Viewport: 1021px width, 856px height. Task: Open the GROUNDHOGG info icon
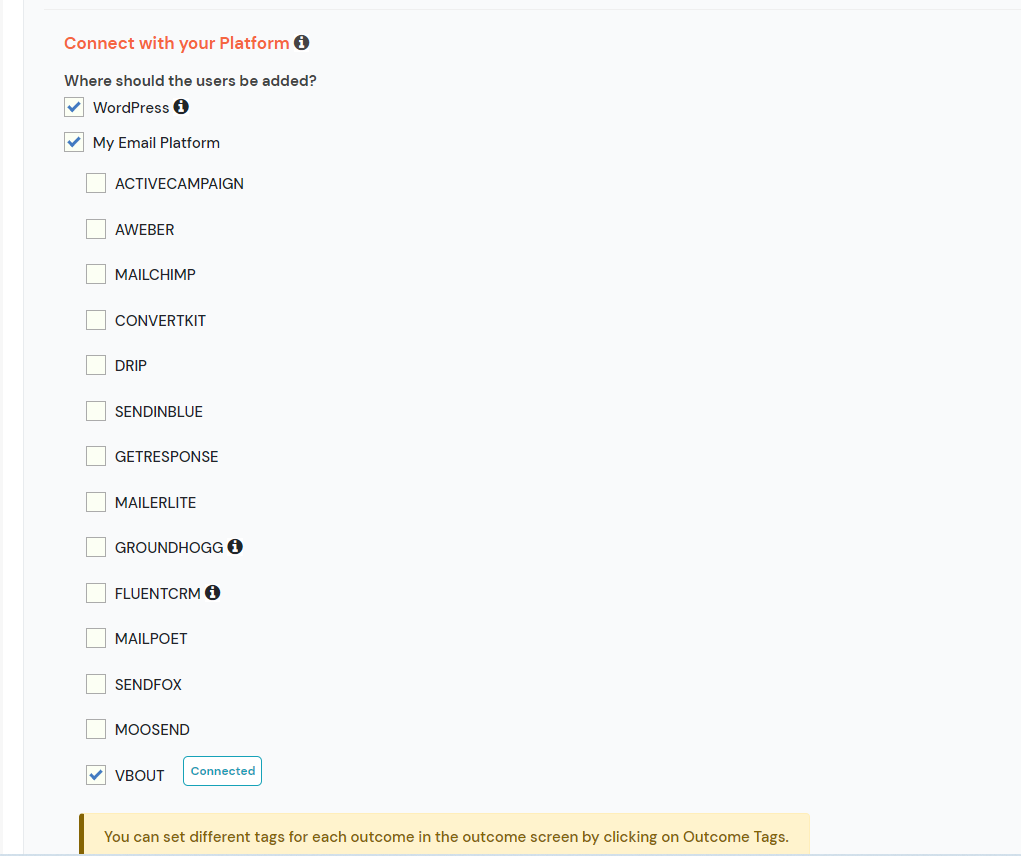tap(235, 546)
